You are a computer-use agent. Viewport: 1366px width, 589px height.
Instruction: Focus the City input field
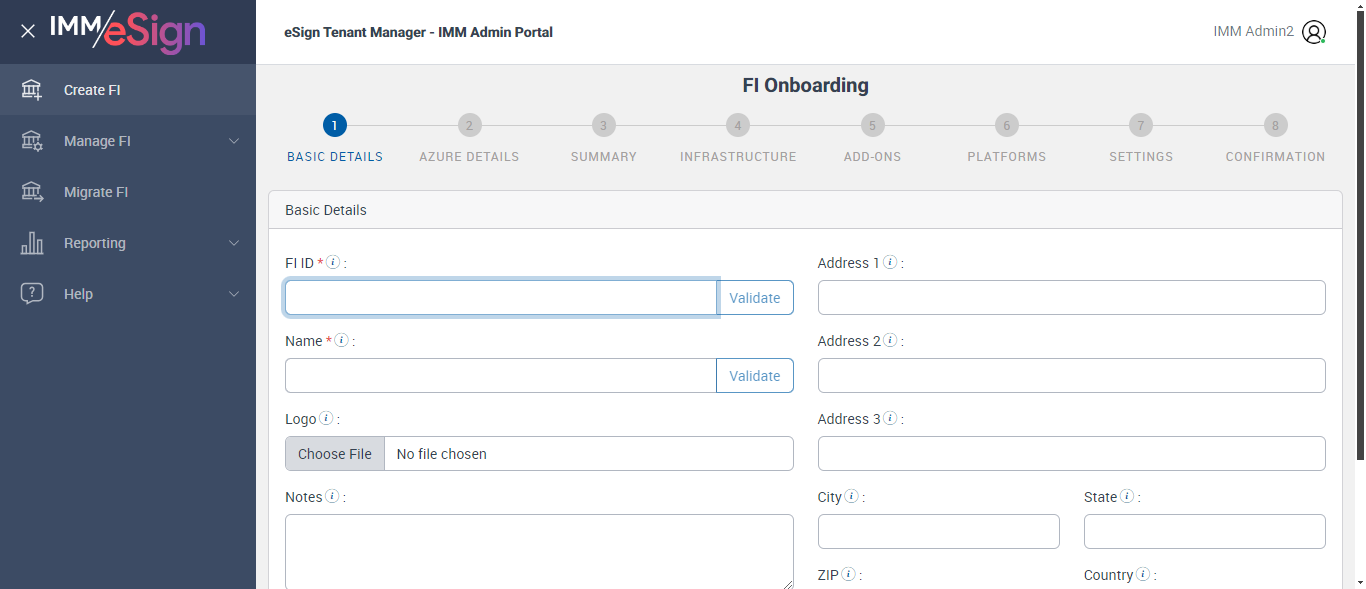pos(938,532)
